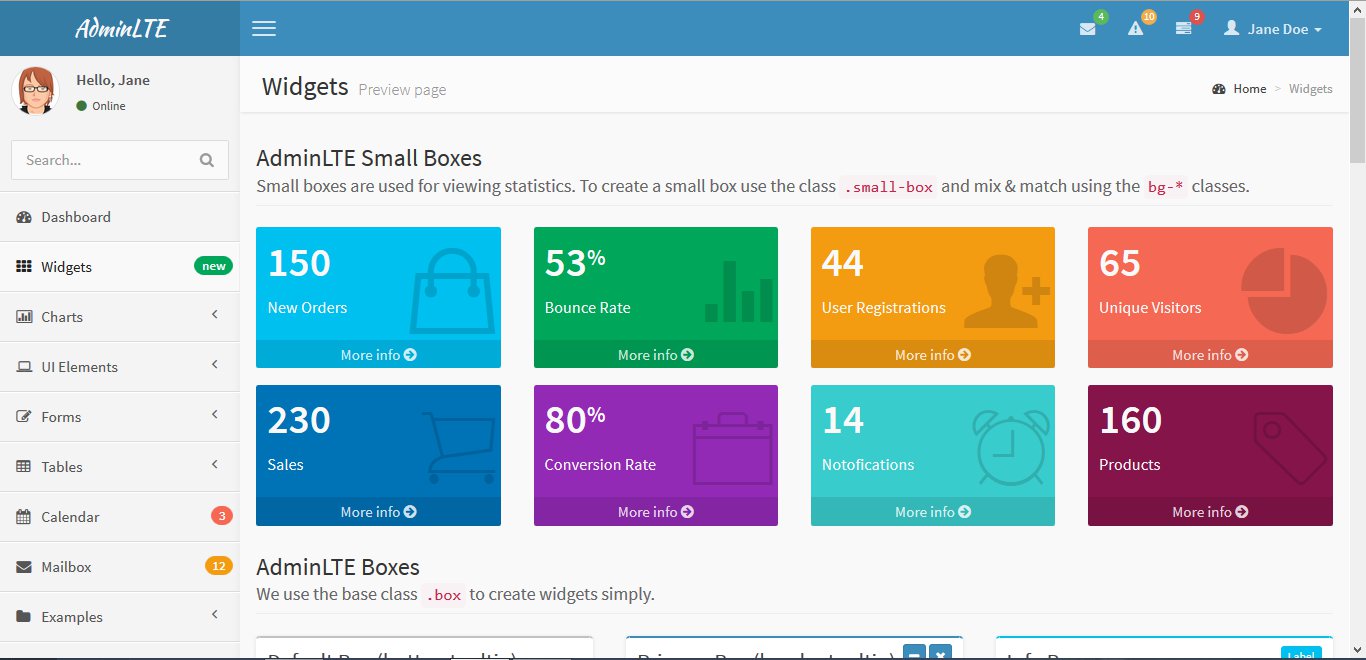
Task: Click the Online status indicator
Action: tap(101, 106)
